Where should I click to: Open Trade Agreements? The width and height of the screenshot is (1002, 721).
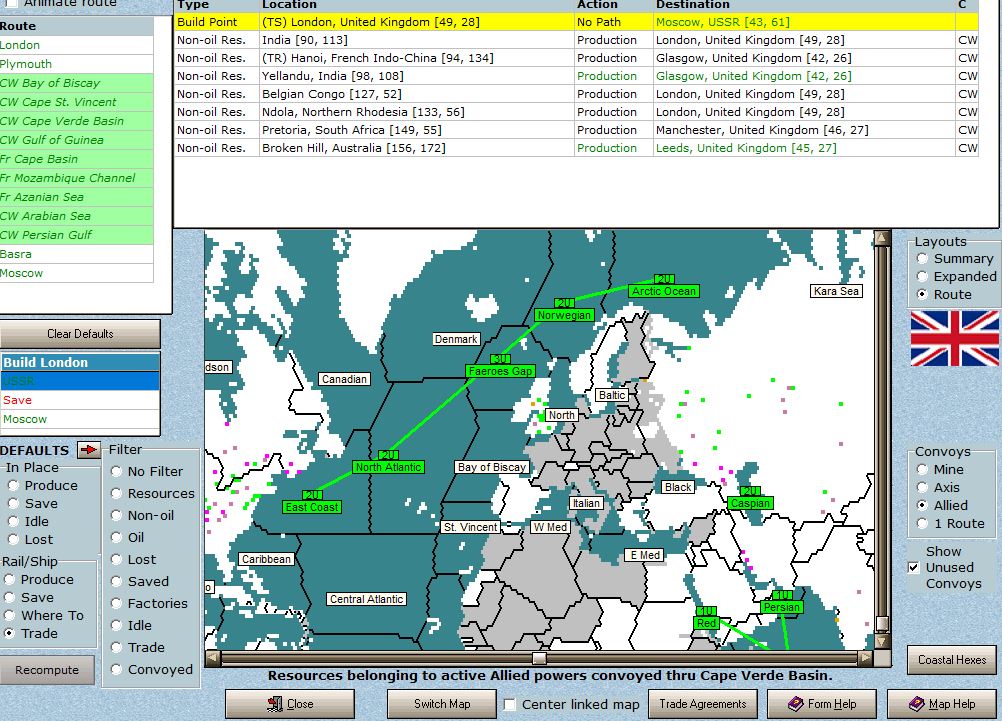[703, 704]
